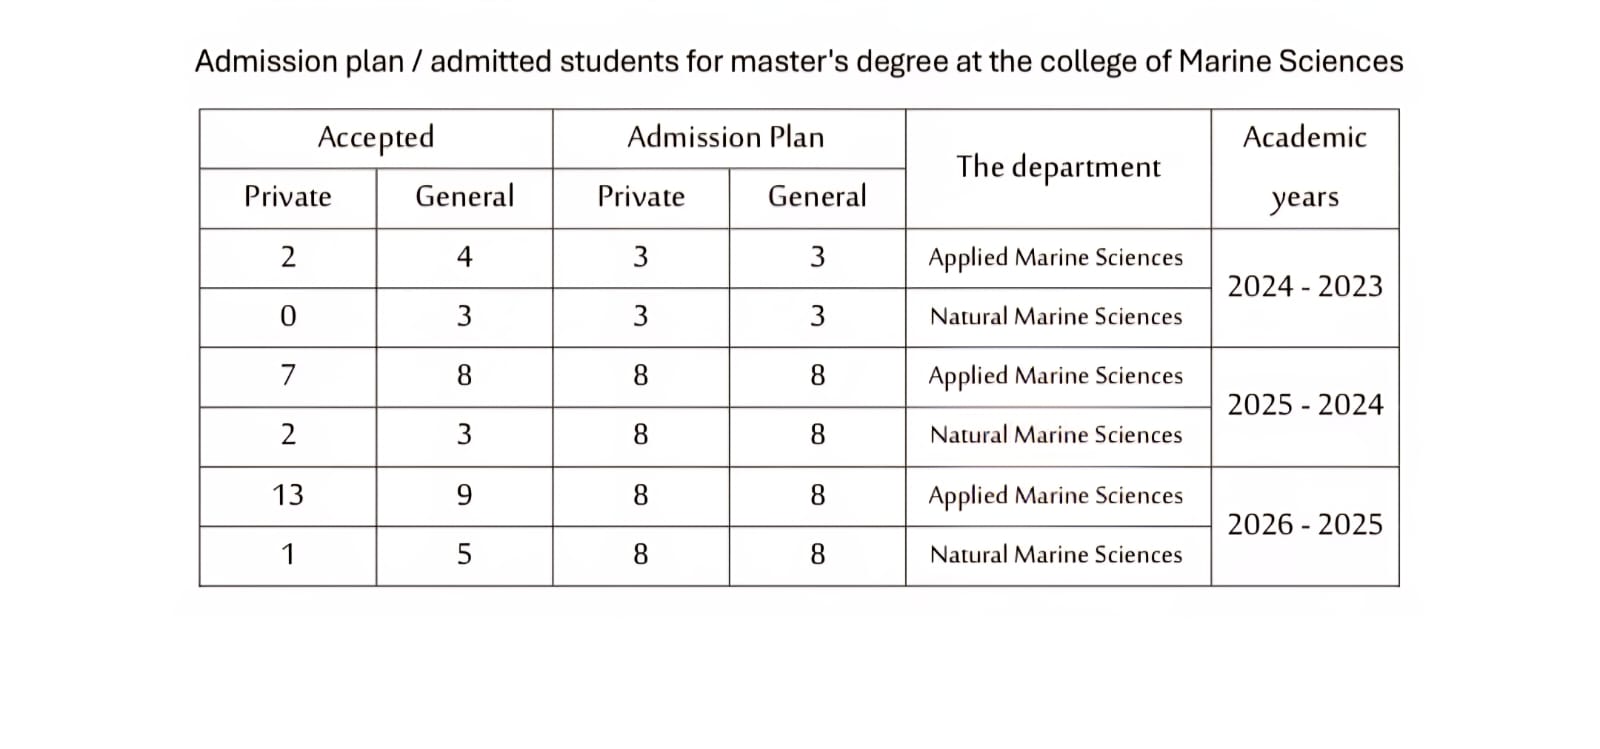Click the cell with value 9

[x=464, y=495]
